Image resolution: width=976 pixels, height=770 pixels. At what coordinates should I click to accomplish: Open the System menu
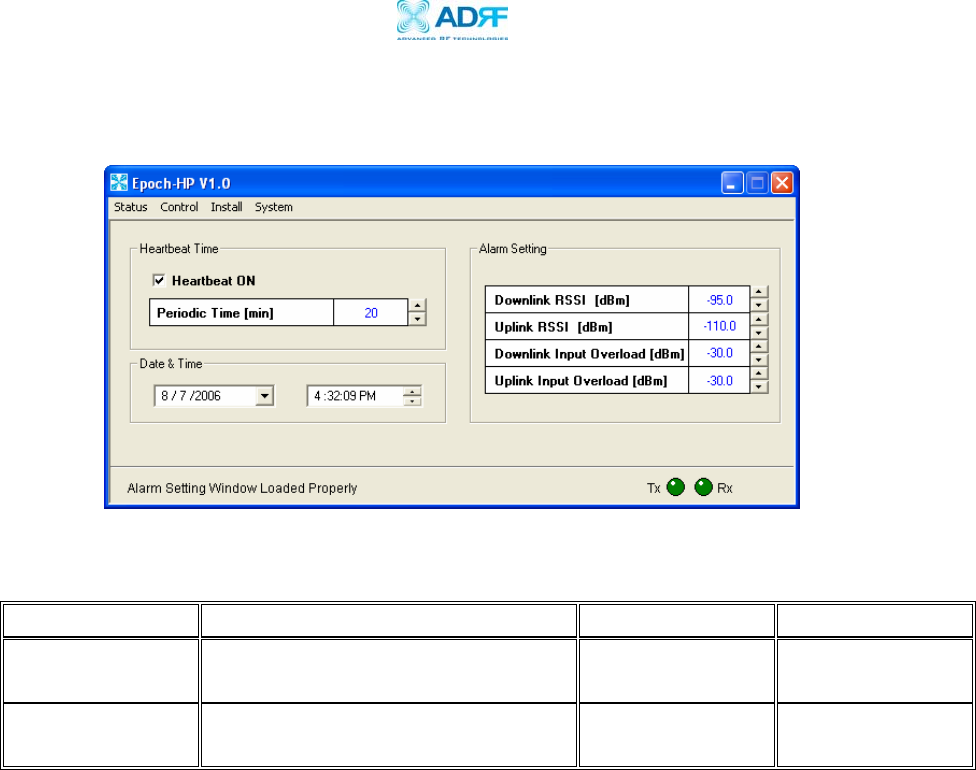tap(273, 207)
